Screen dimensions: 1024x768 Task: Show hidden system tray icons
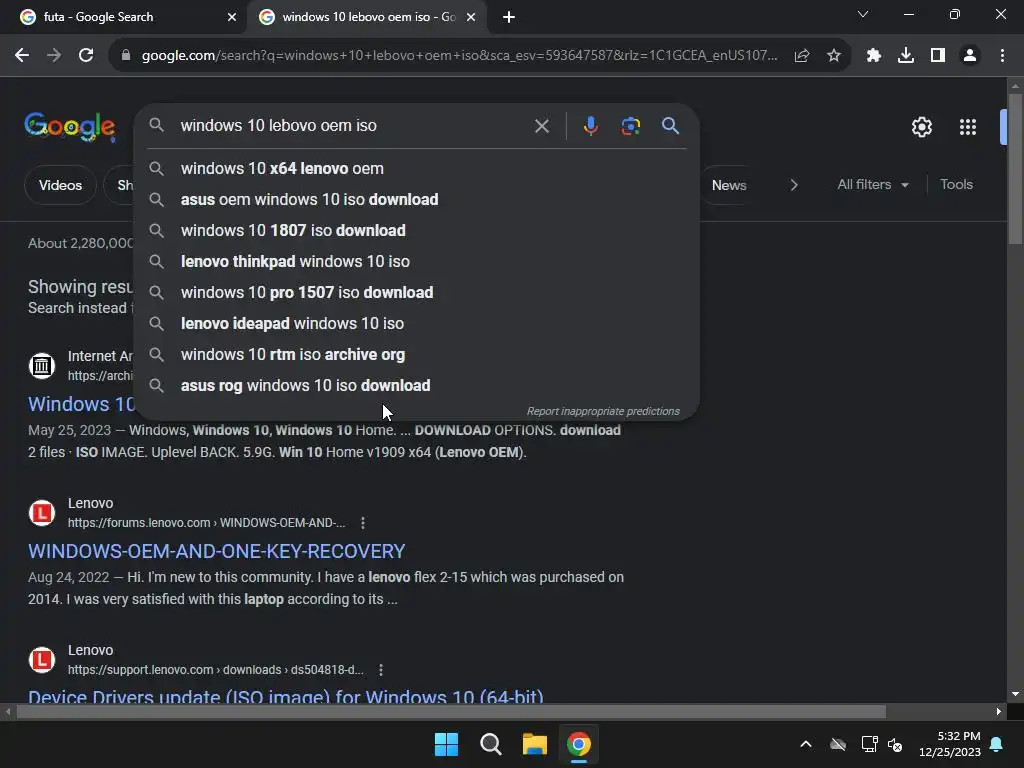[x=806, y=744]
